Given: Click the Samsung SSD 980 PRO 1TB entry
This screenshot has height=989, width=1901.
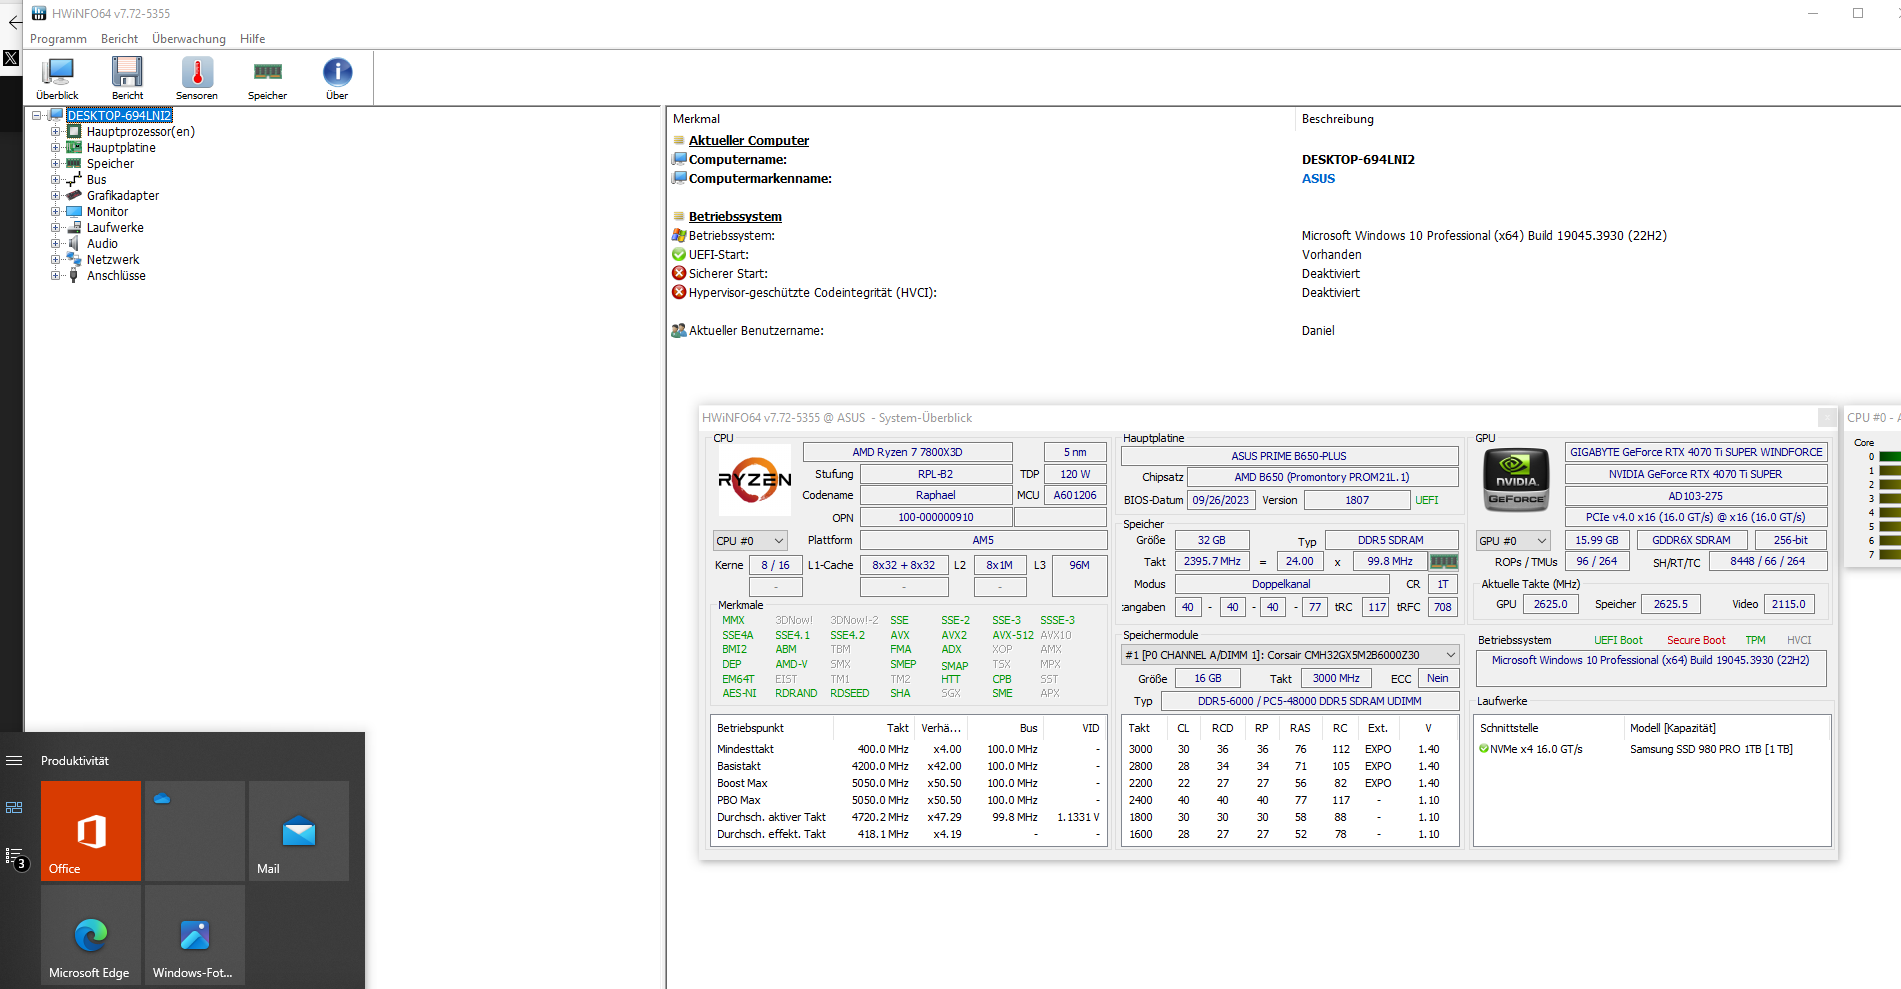Looking at the screenshot, I should (x=1711, y=749).
